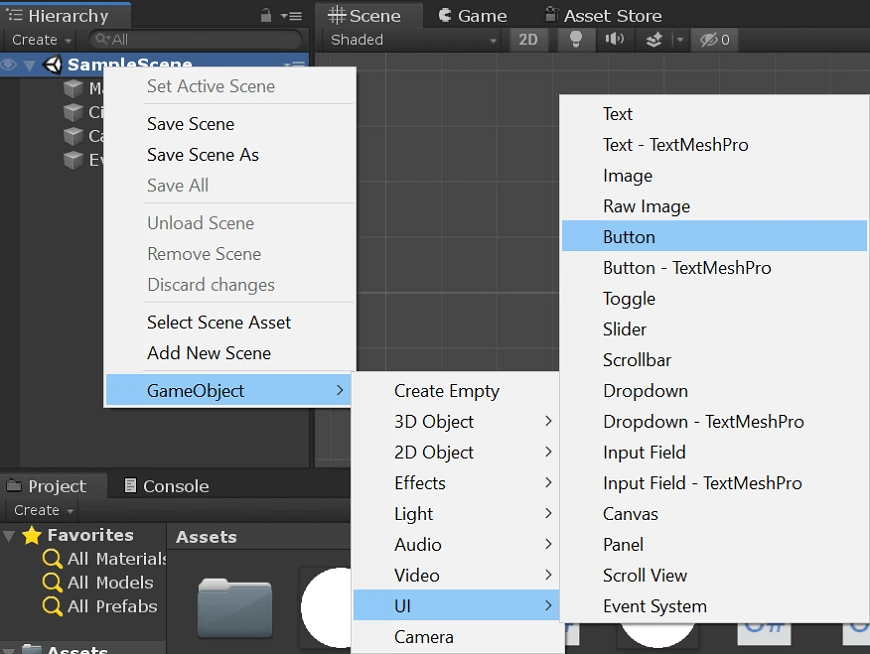This screenshot has width=870, height=654.
Task: Toggle 2D view mode
Action: click(x=528, y=40)
